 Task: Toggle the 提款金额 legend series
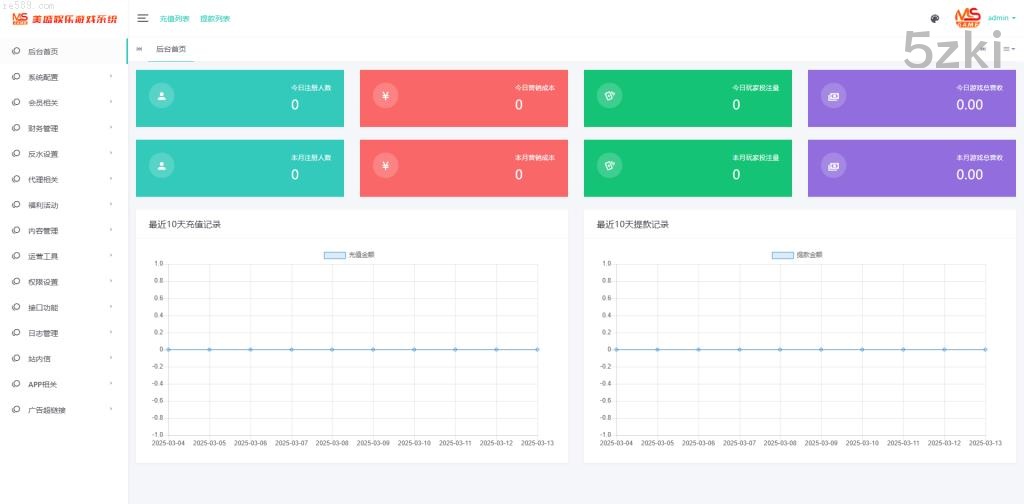pyautogui.click(x=798, y=255)
